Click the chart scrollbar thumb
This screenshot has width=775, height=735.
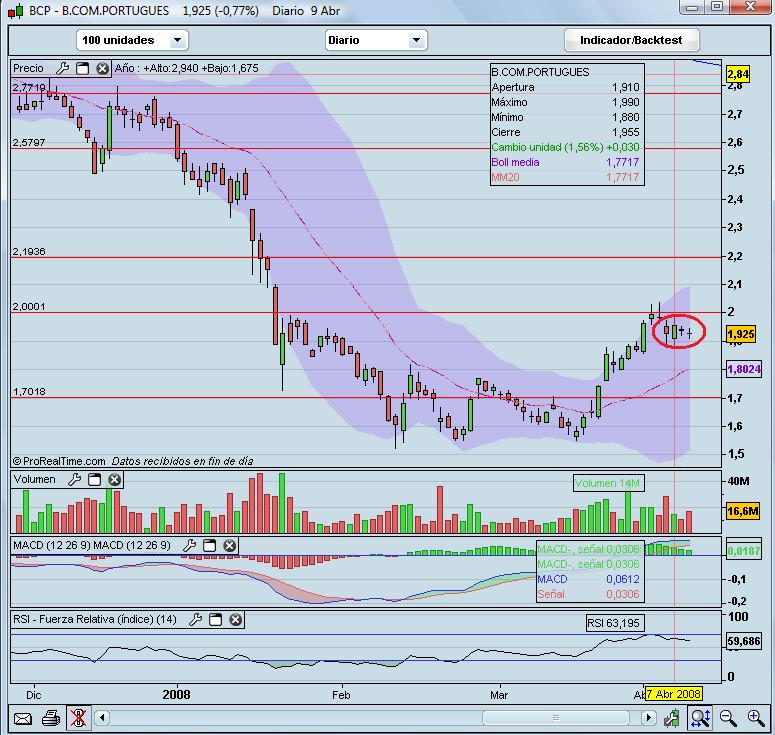(556, 717)
